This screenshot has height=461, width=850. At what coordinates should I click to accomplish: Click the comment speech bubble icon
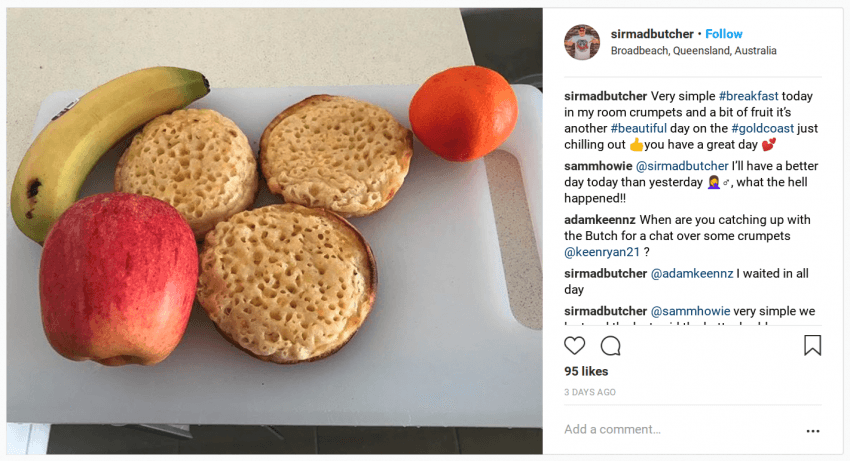(610, 345)
